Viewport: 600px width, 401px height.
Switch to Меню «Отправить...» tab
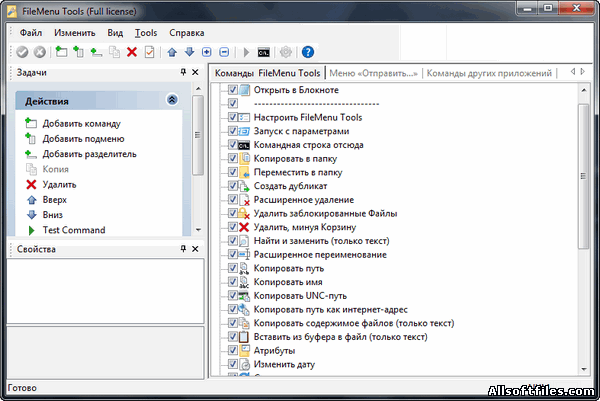coord(373,73)
